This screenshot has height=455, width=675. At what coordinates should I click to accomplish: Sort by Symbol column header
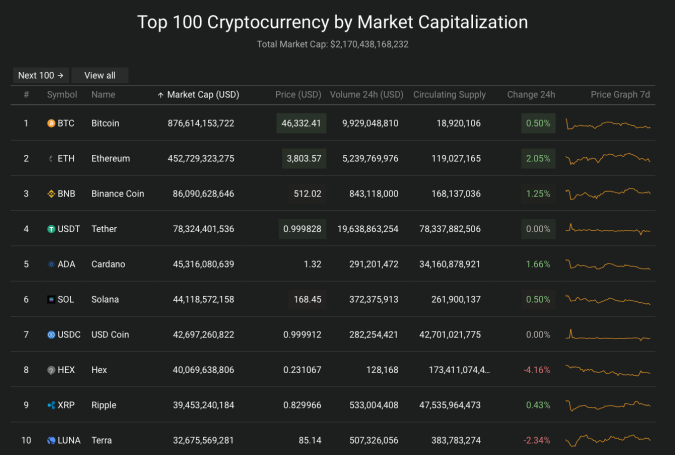pyautogui.click(x=62, y=95)
